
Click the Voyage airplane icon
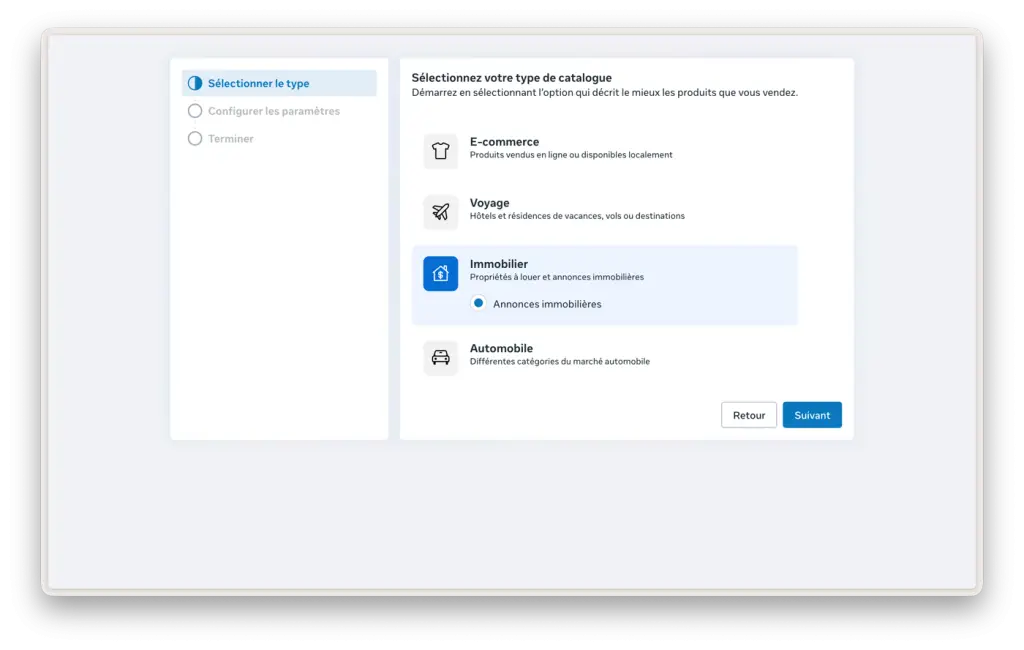point(440,212)
